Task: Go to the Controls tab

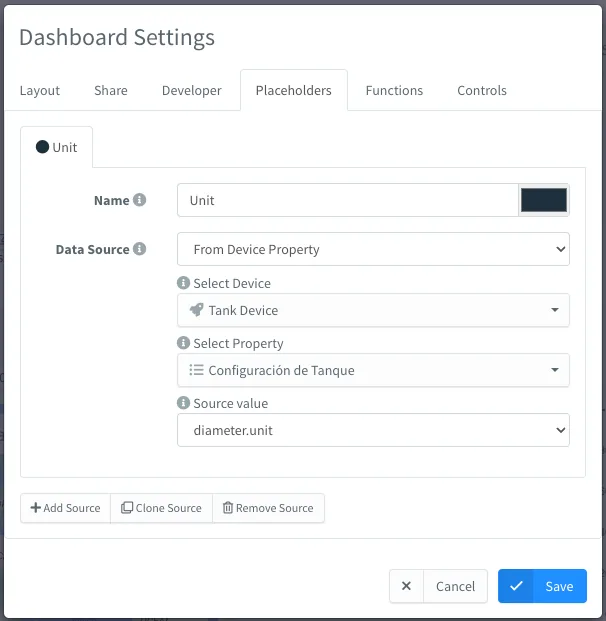Action: click(x=482, y=90)
